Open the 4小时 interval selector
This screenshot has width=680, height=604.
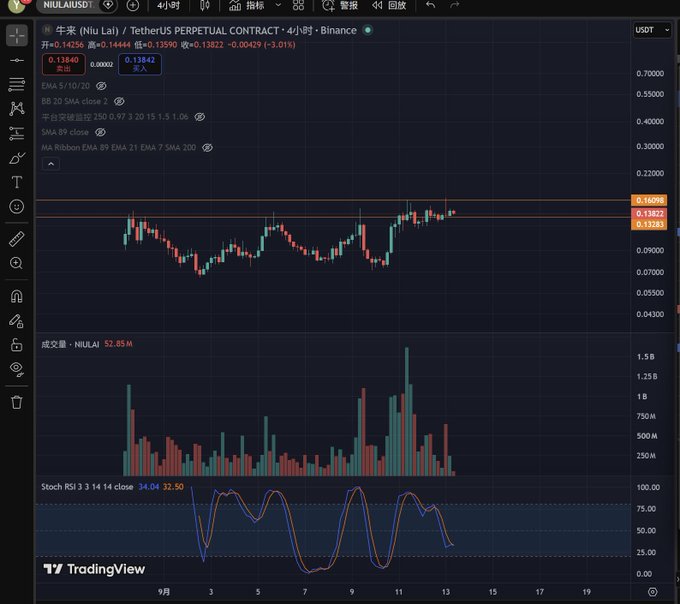pos(168,5)
